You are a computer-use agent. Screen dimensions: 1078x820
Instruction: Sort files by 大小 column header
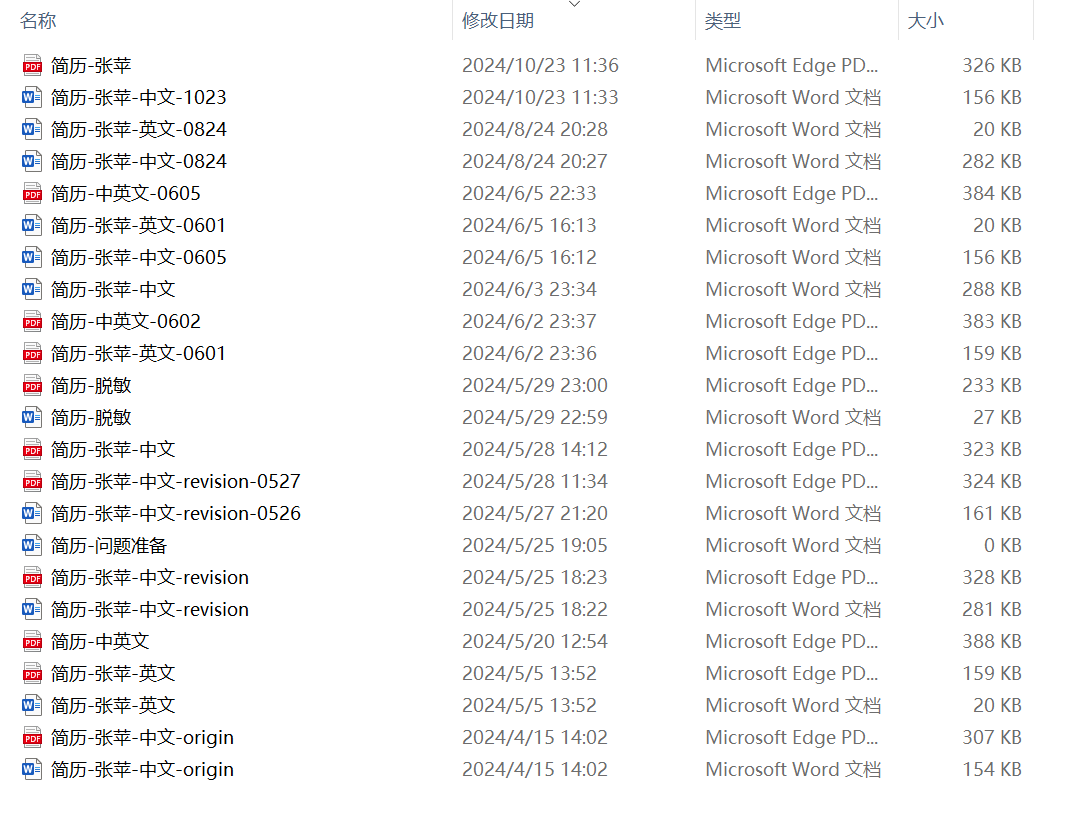(925, 21)
